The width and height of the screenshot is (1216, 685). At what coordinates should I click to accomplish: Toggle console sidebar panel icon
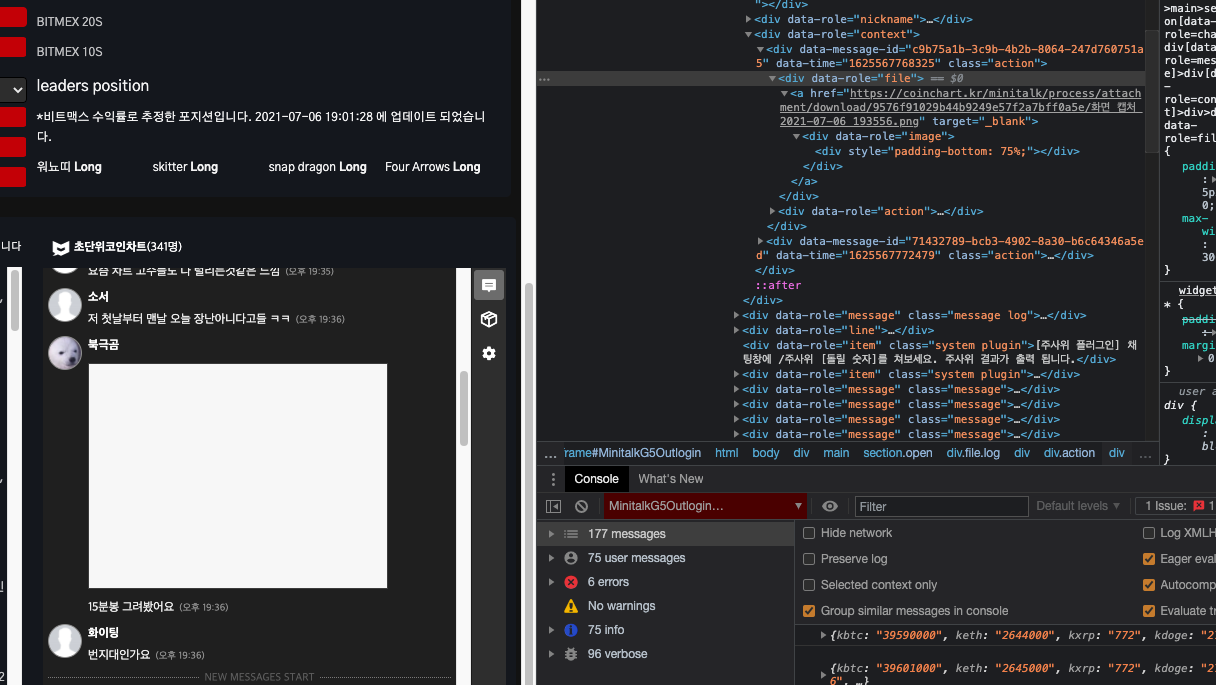pos(553,506)
